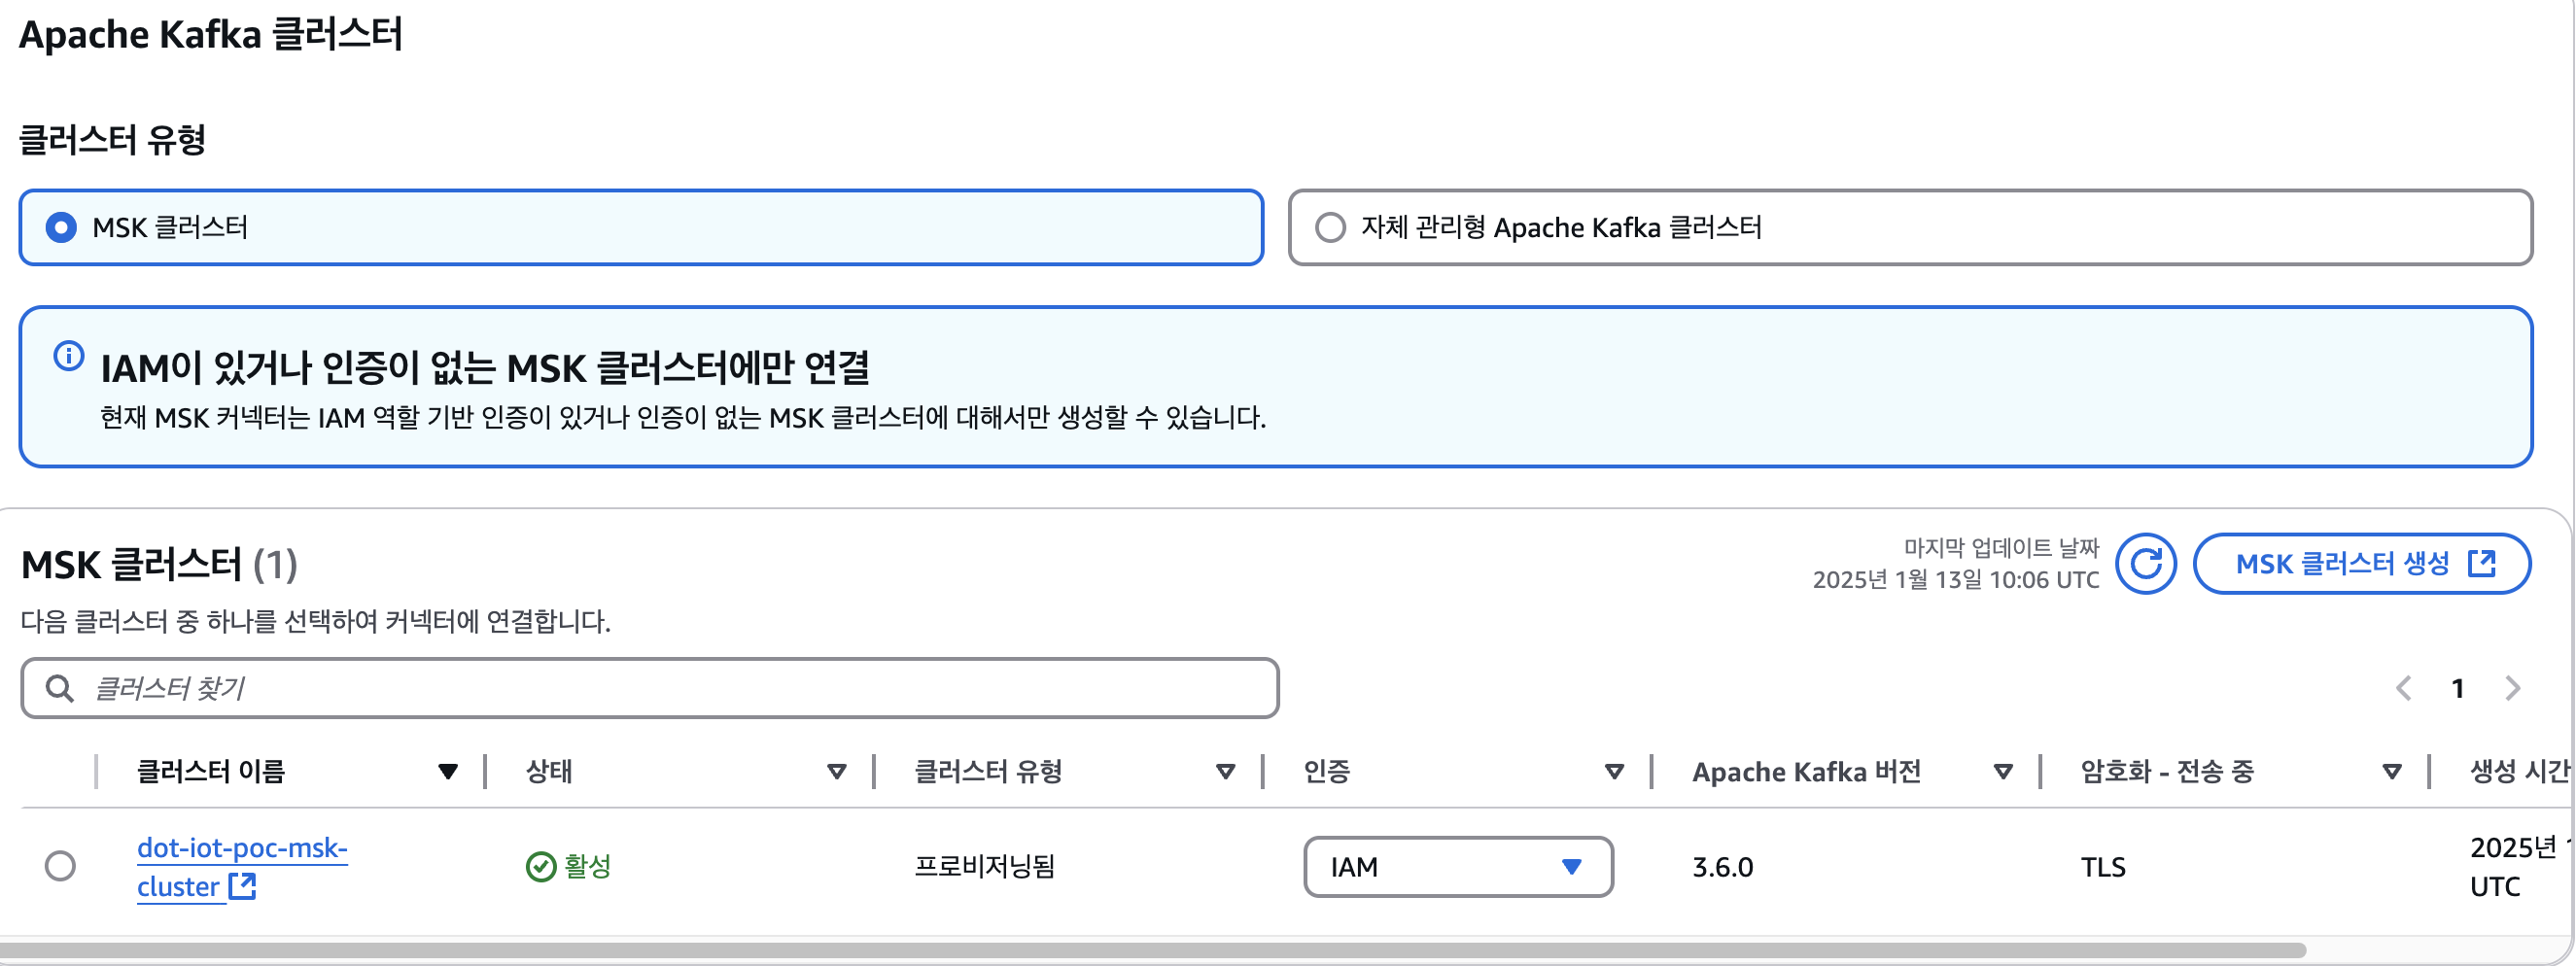Screen dimensions: 2576x966
Task: Go to next page of cluster list
Action: click(x=2512, y=688)
